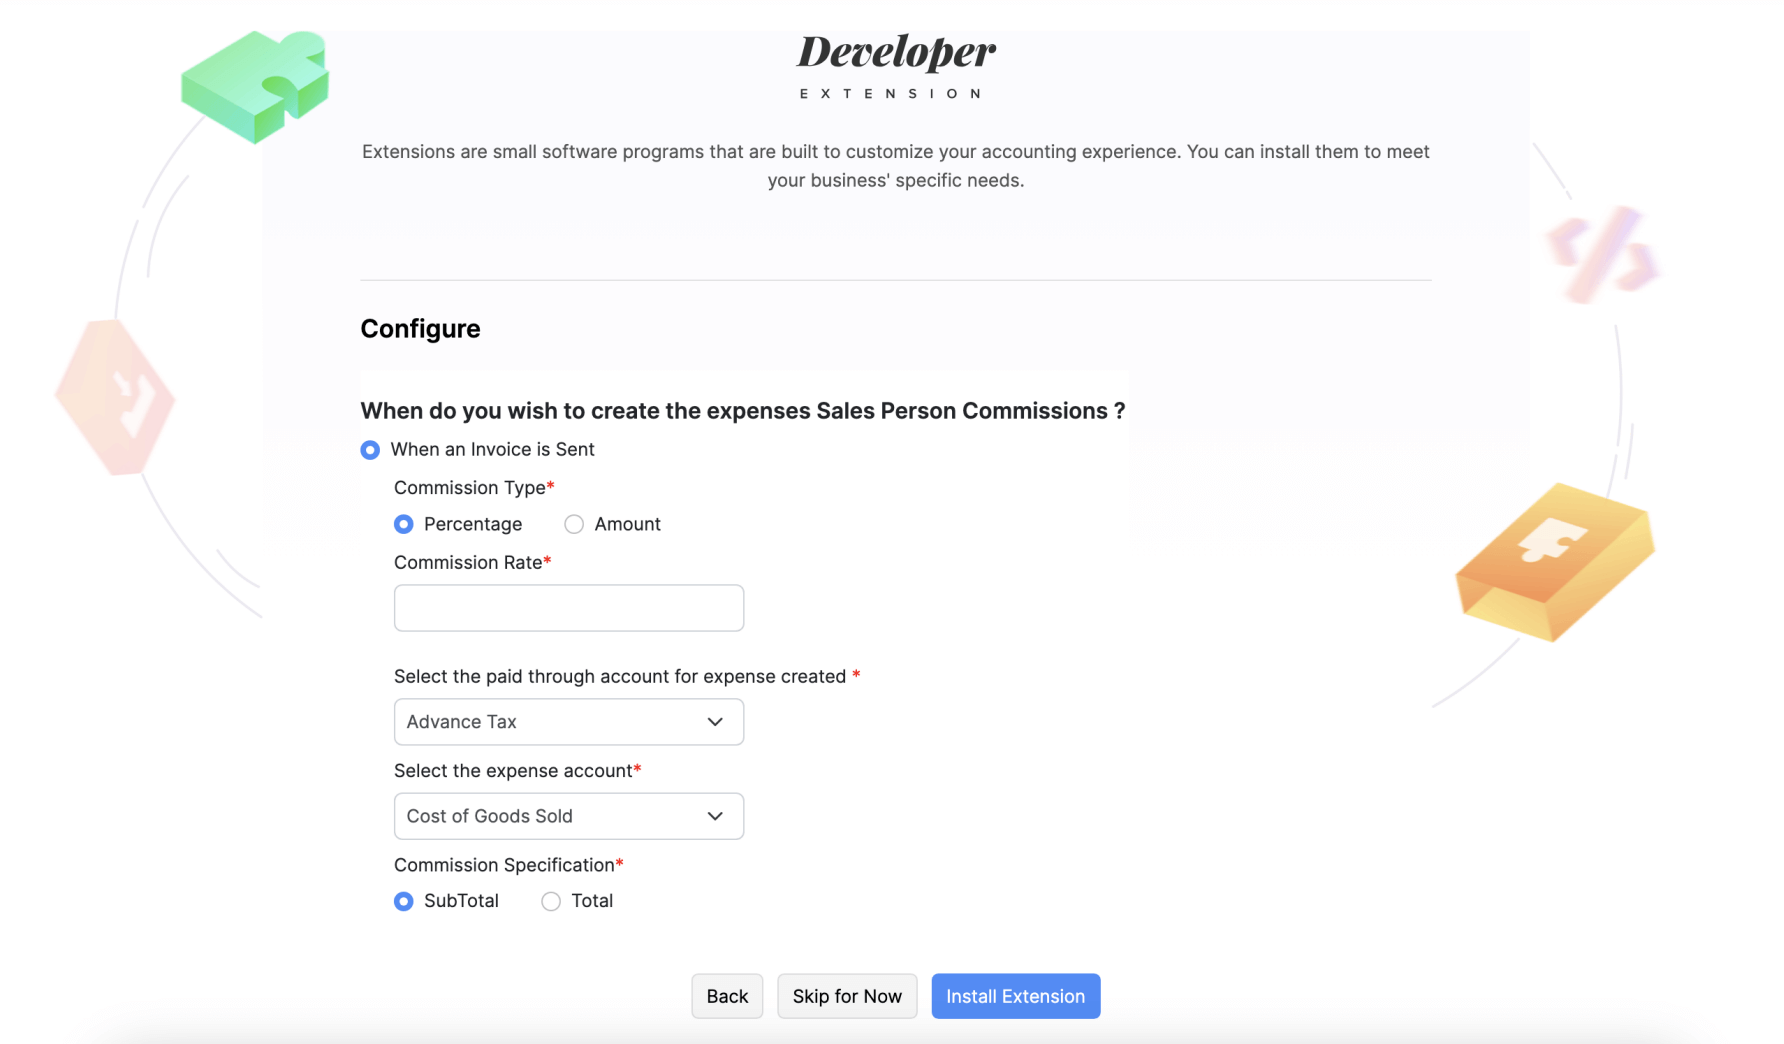This screenshot has width=1784, height=1044.
Task: Select the "When an Invoice is Sent" option
Action: coord(370,450)
